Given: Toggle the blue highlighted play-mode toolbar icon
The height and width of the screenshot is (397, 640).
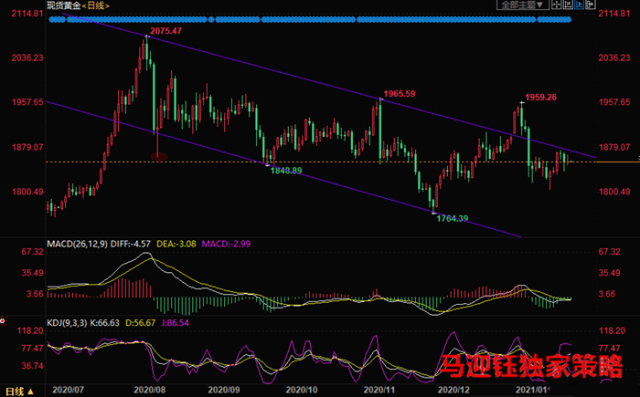Looking at the screenshot, I should point(579,4).
